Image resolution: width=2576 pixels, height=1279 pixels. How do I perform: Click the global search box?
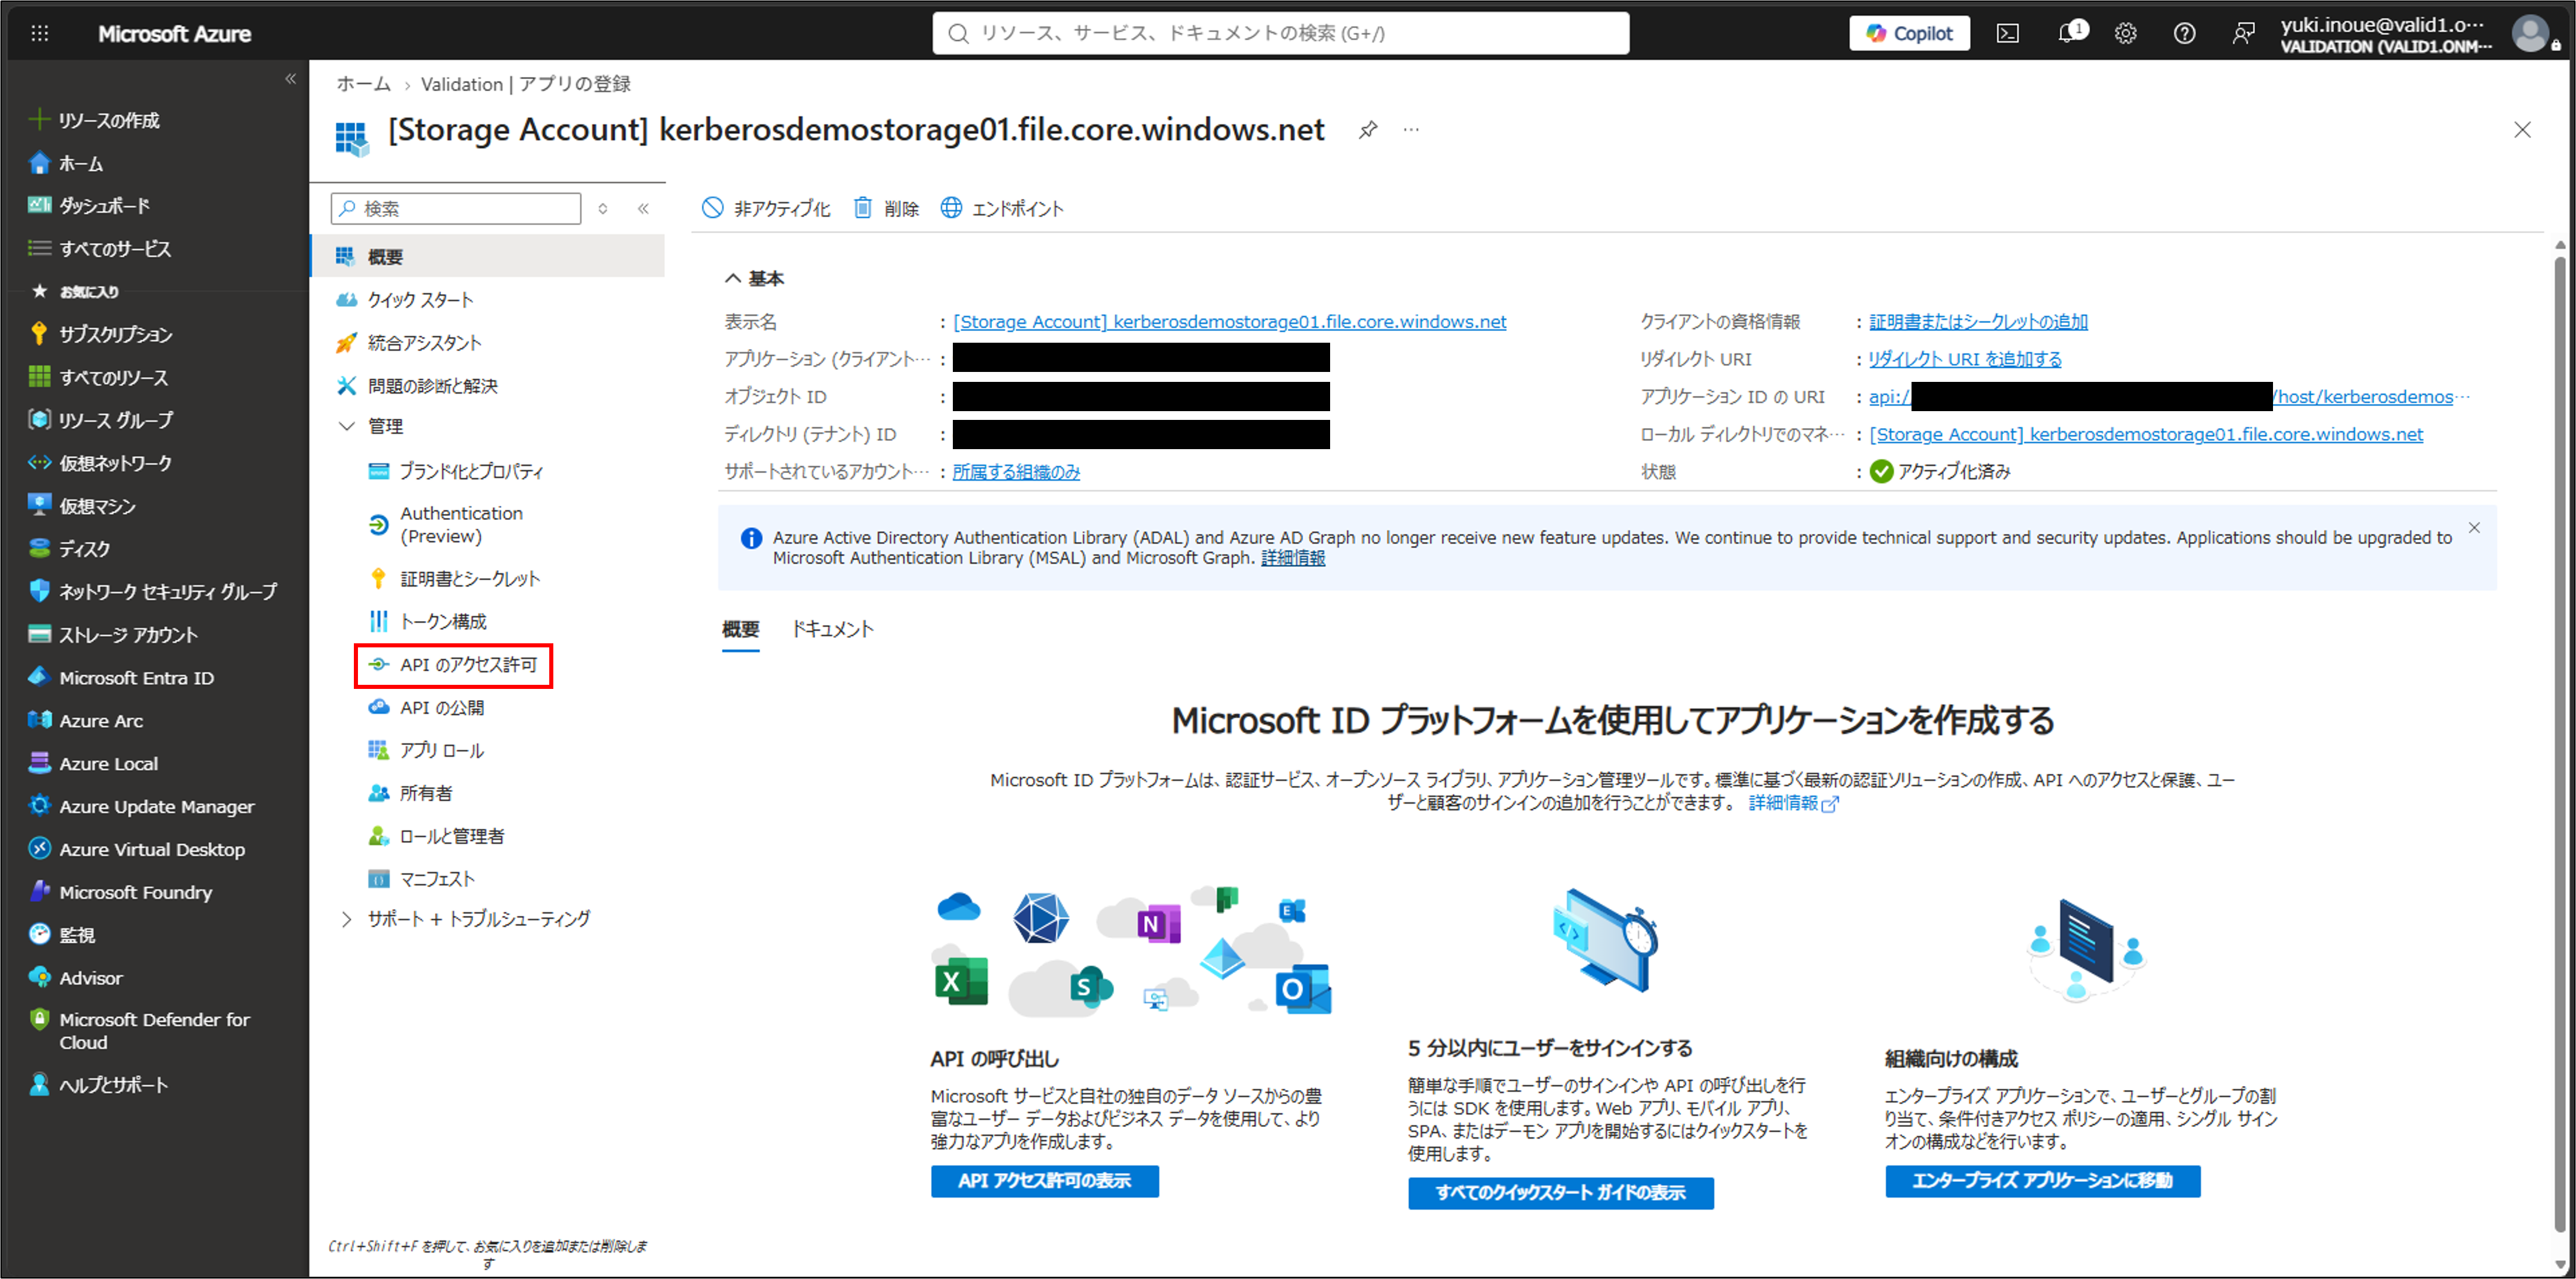1280,33
